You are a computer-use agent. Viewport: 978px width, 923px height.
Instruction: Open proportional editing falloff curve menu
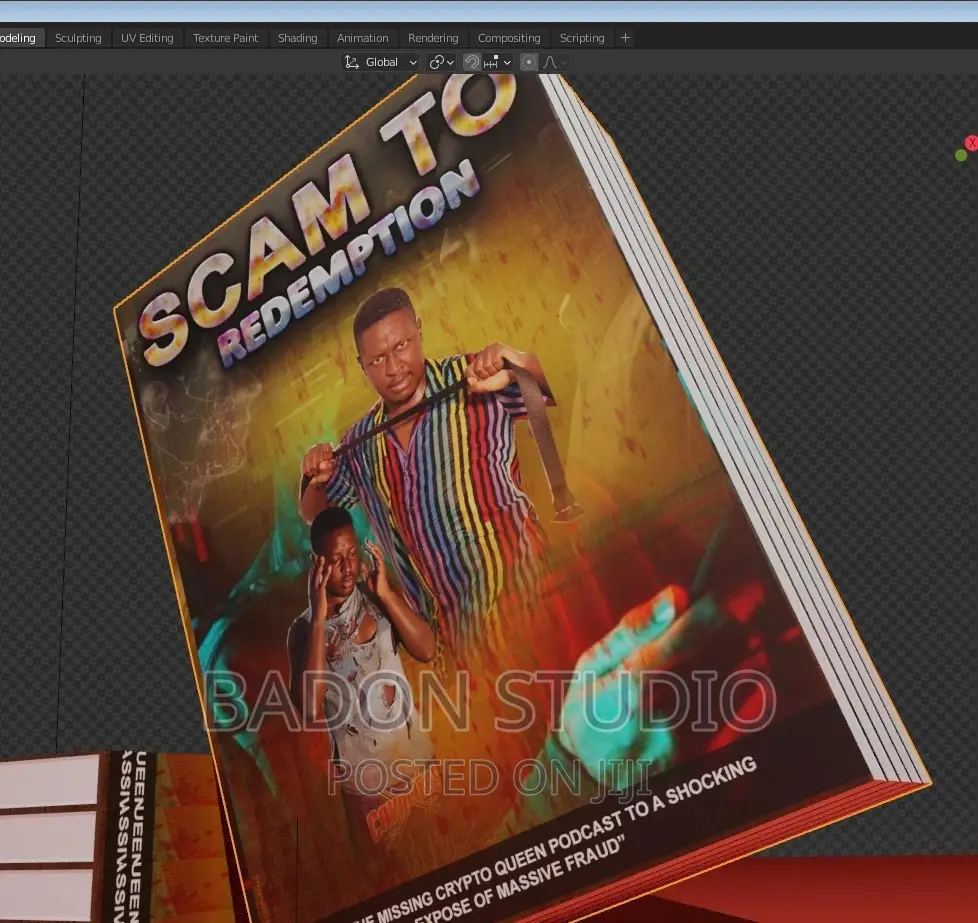(x=554, y=62)
